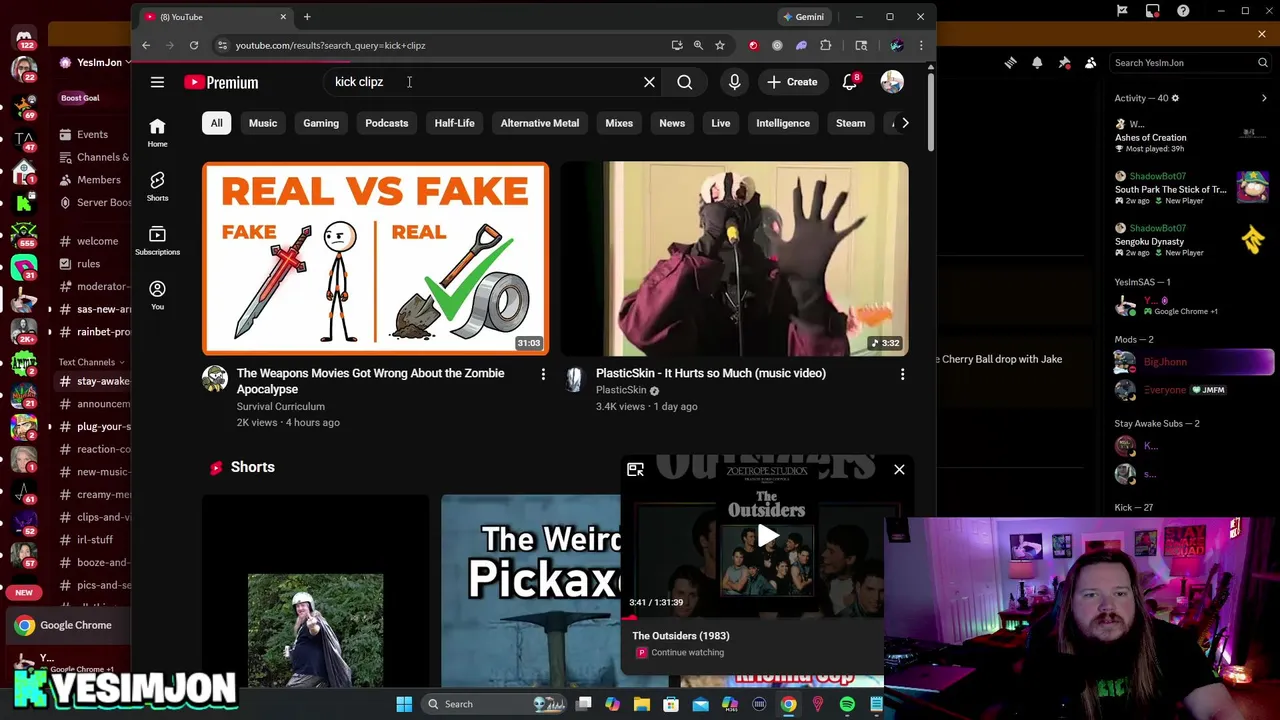Select the News filter chip
1280x720 pixels.
pyautogui.click(x=672, y=123)
